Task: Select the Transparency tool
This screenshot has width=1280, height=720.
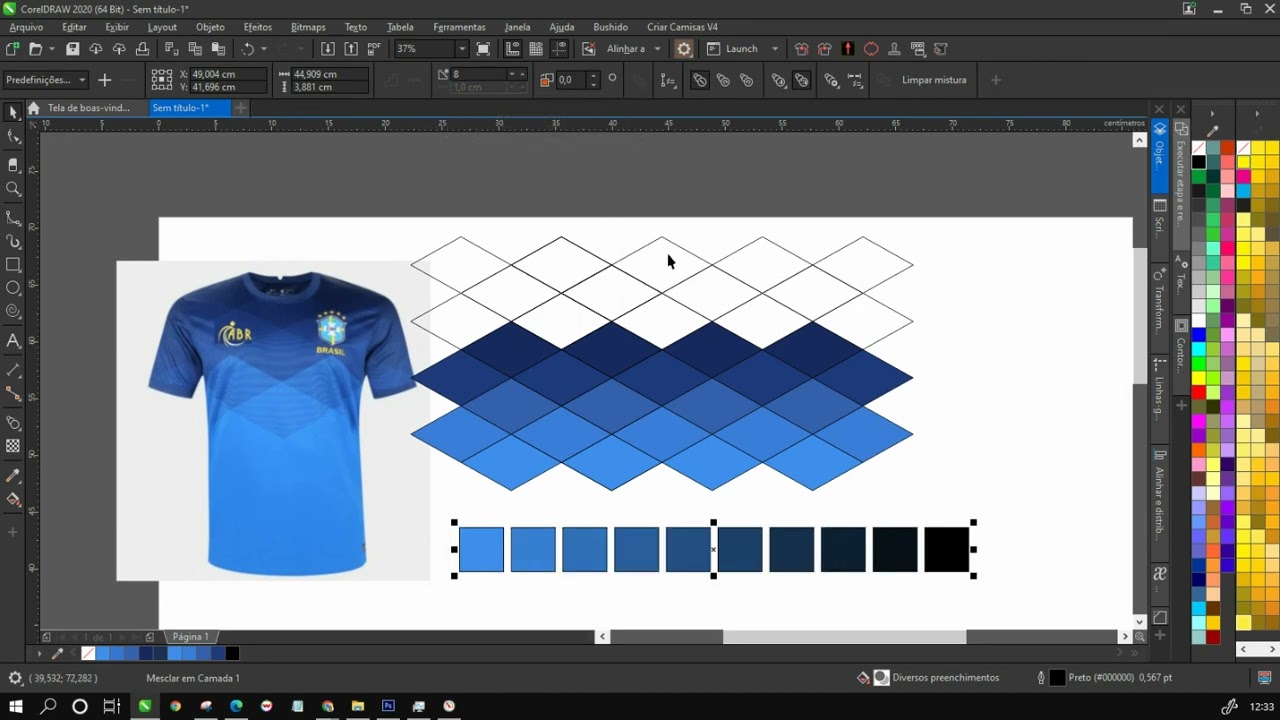Action: tap(13, 446)
